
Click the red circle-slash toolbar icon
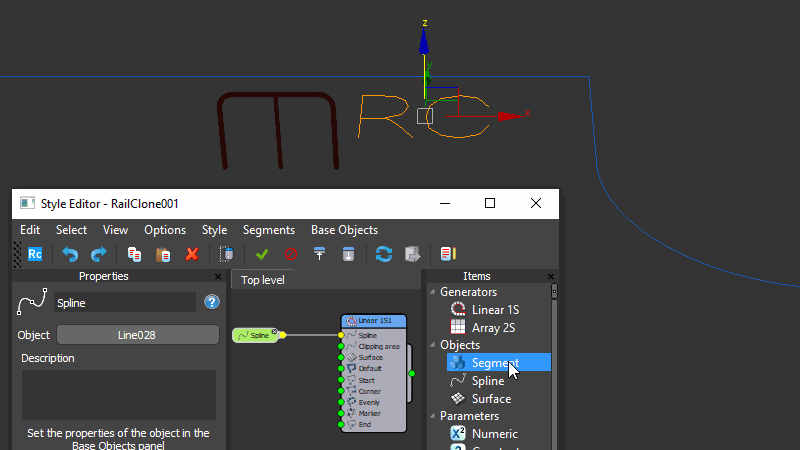coord(291,254)
